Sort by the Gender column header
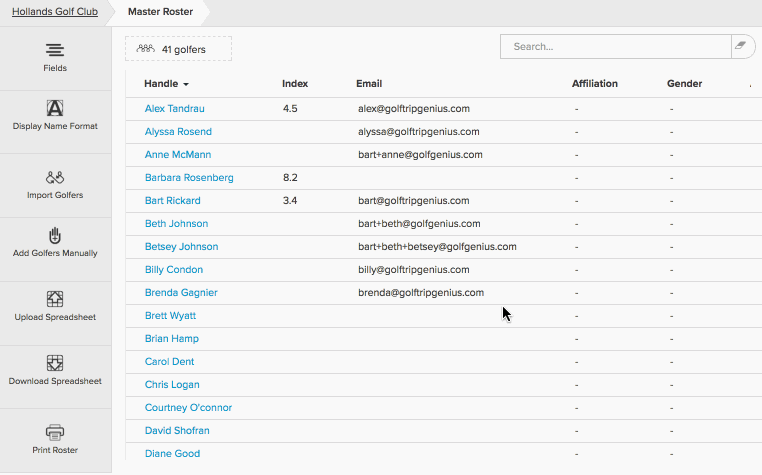Viewport: 762px width, 475px height. 684,84
